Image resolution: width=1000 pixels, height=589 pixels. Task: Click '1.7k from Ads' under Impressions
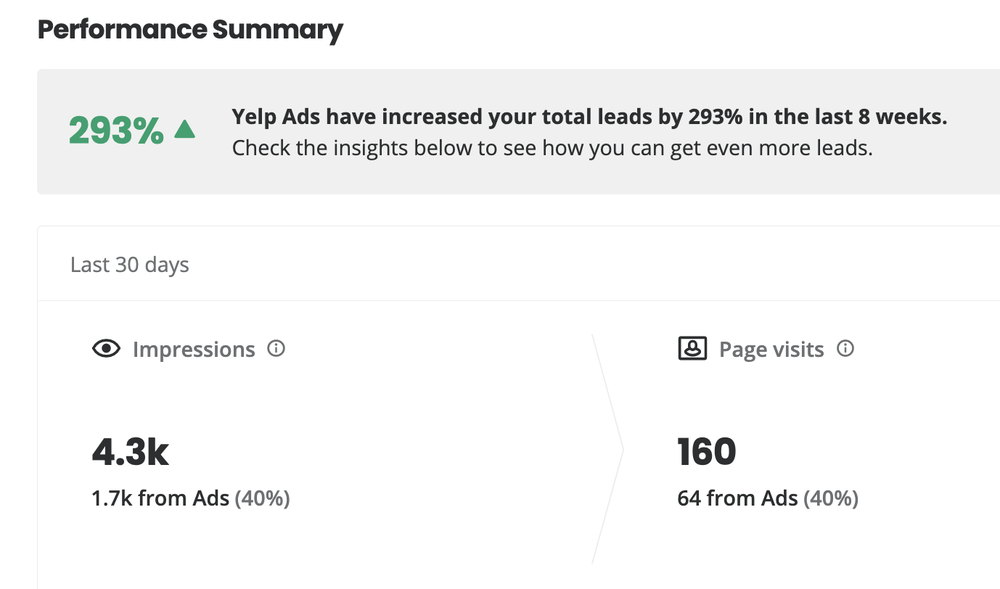point(160,498)
